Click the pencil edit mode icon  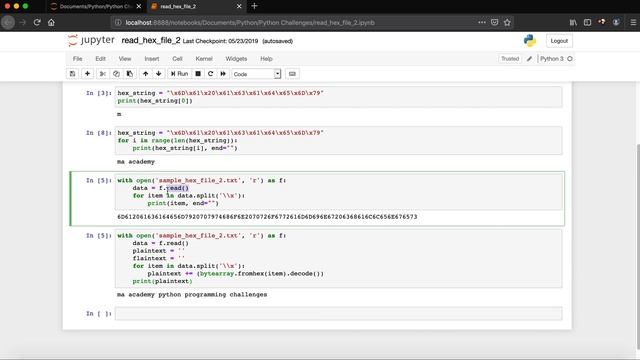coord(529,59)
